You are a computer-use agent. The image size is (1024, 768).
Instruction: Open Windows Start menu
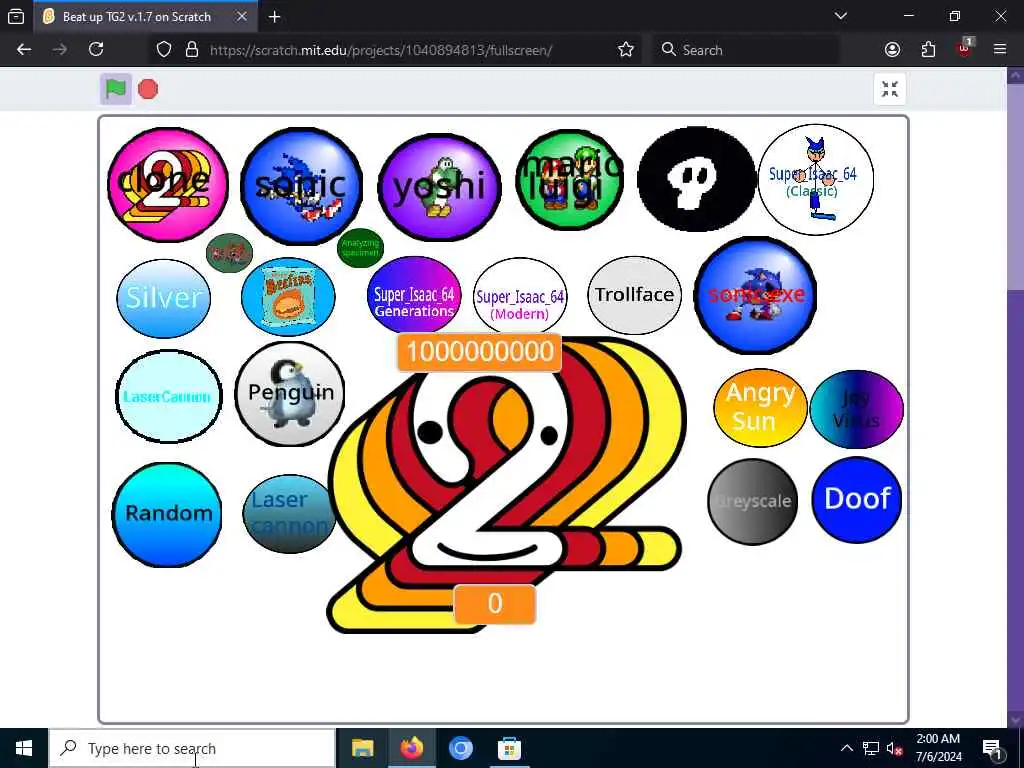24,748
